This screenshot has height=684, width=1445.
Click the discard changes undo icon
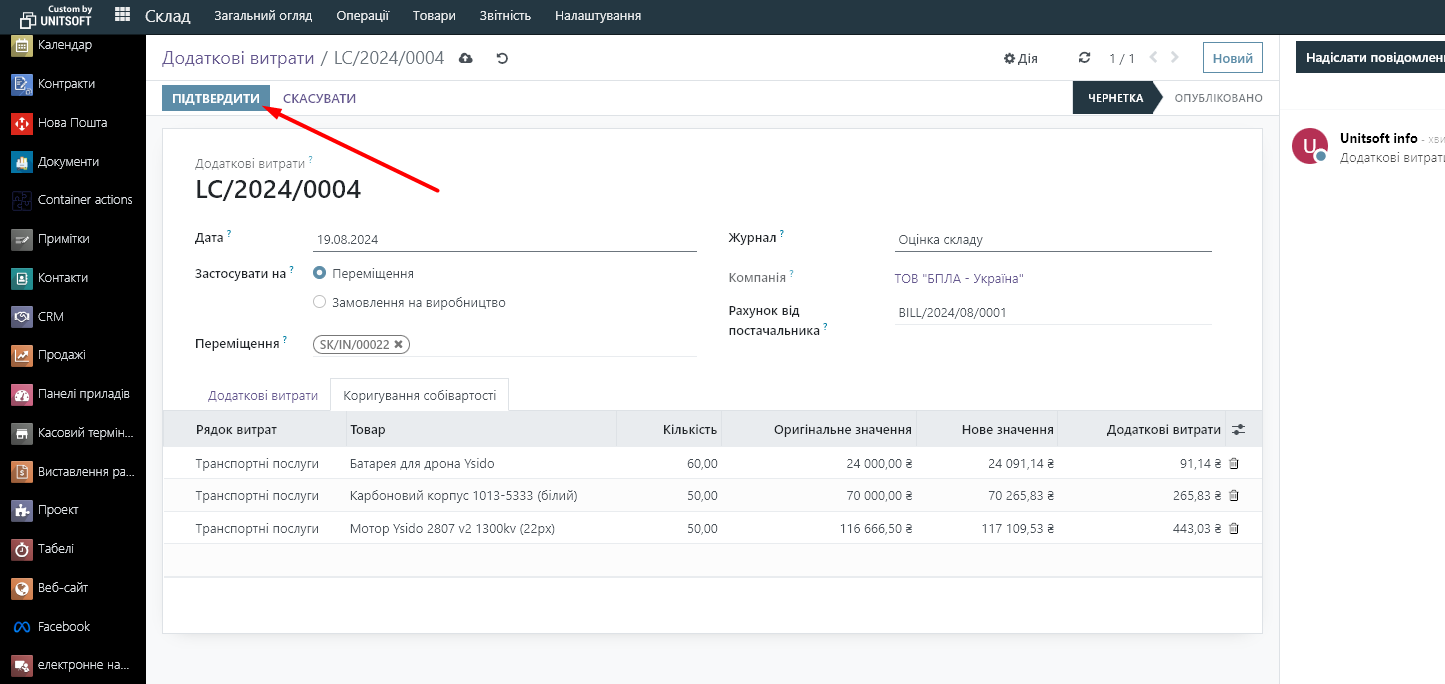[x=502, y=58]
